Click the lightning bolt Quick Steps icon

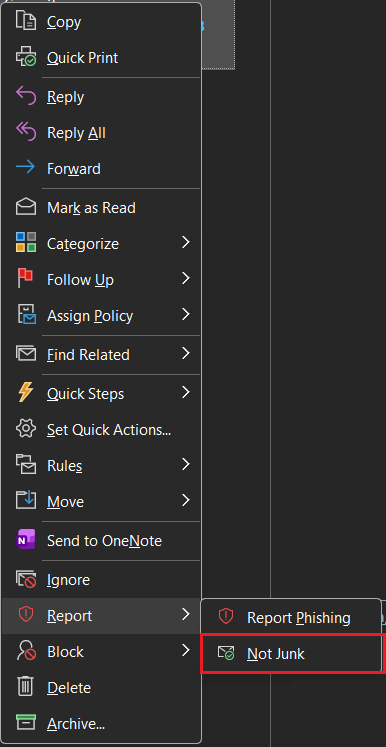(x=26, y=393)
